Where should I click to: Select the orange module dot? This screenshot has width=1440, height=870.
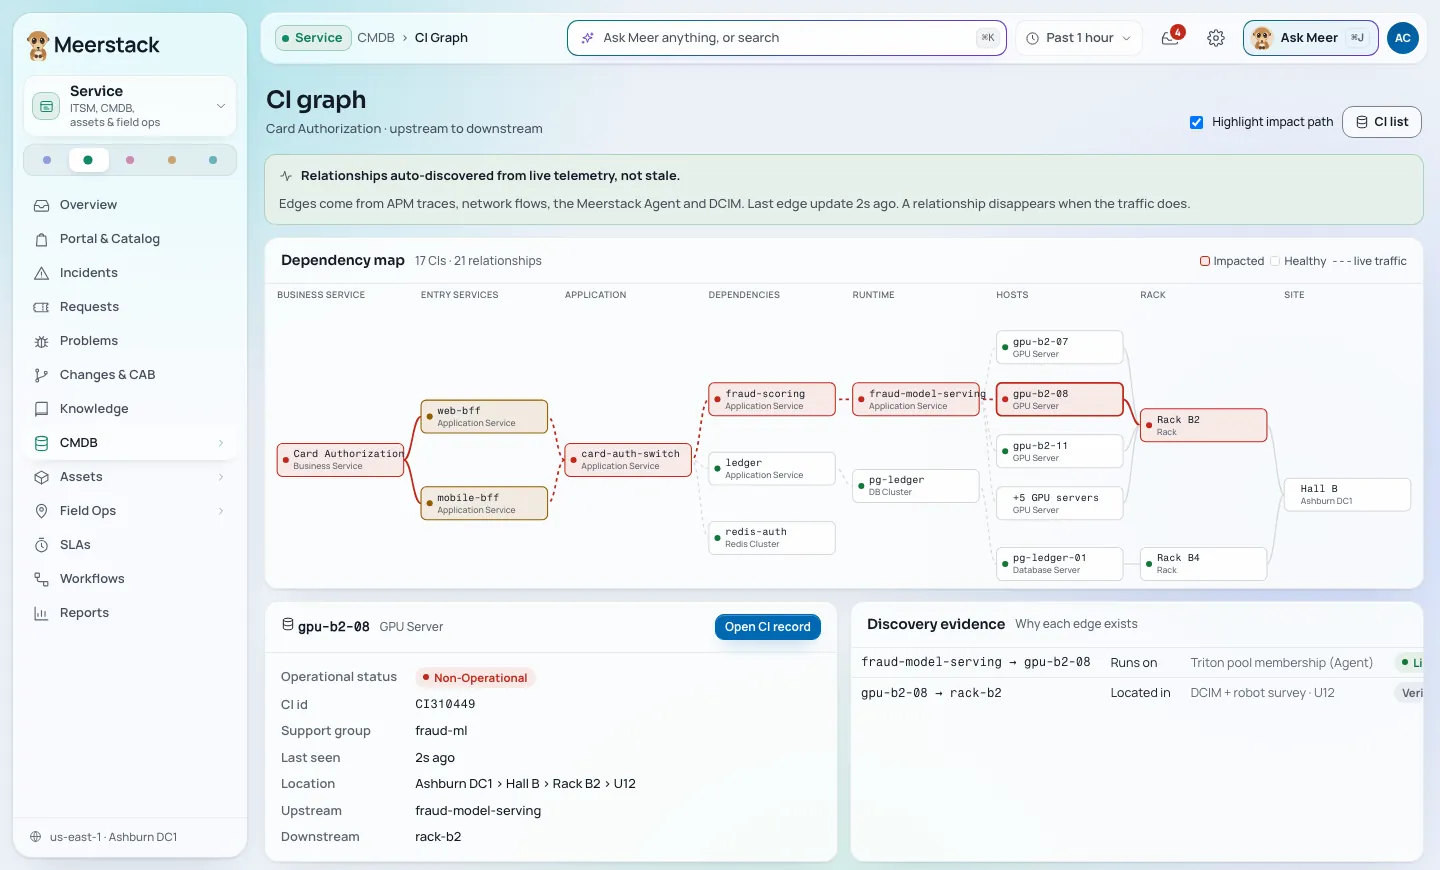(x=172, y=160)
